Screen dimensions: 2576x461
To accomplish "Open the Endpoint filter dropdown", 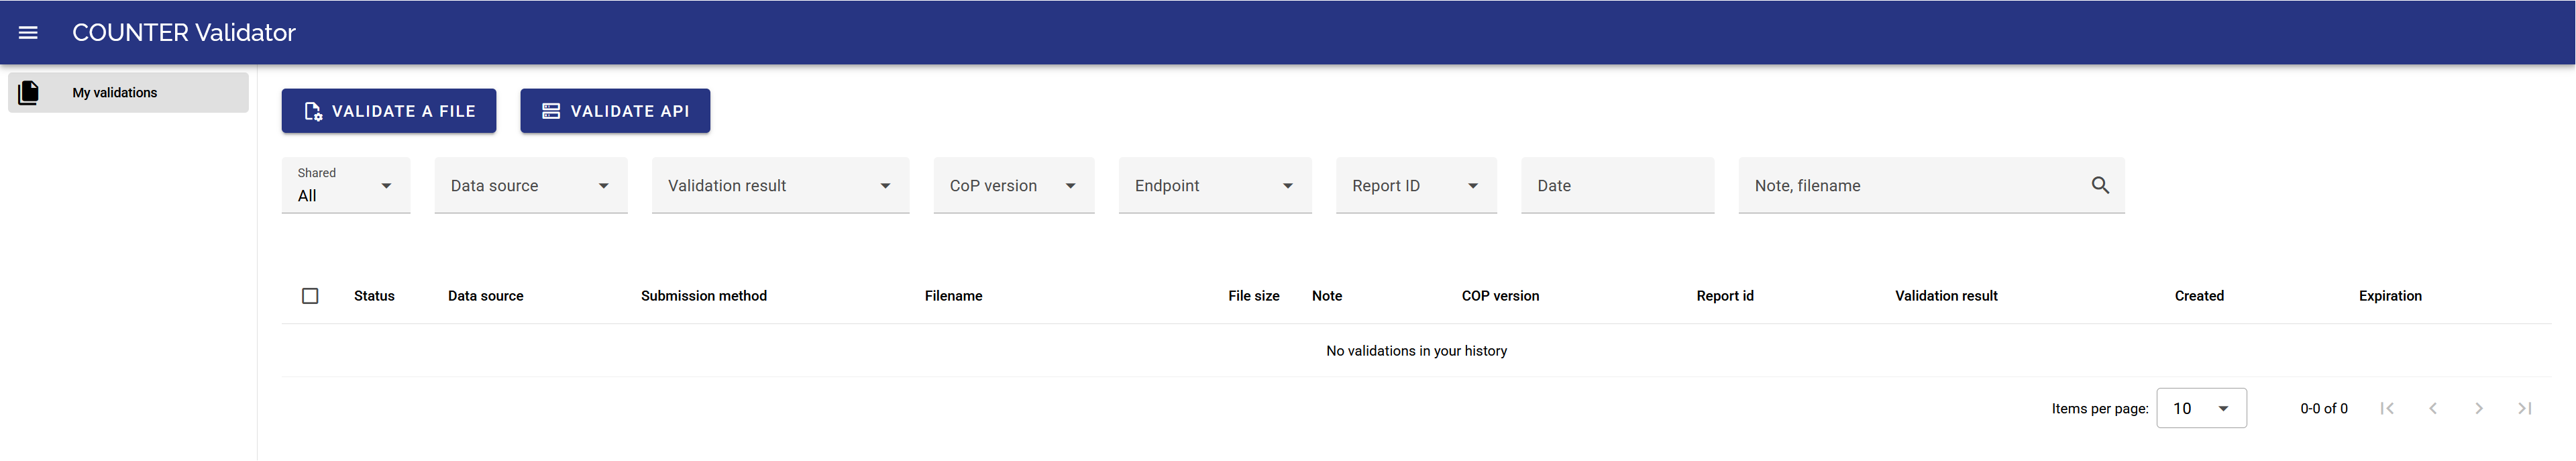I will pyautogui.click(x=1214, y=186).
